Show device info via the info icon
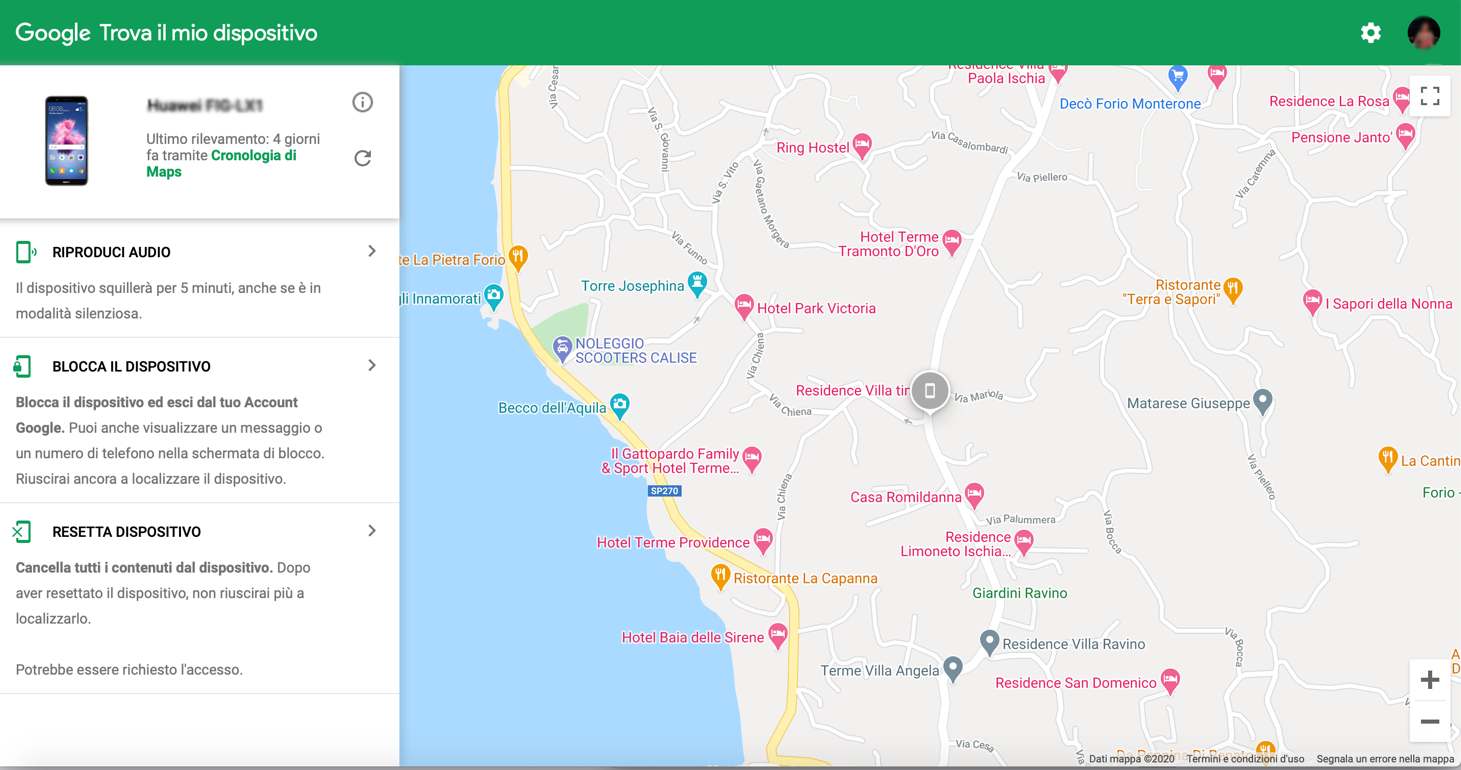1461x770 pixels. 363,102
